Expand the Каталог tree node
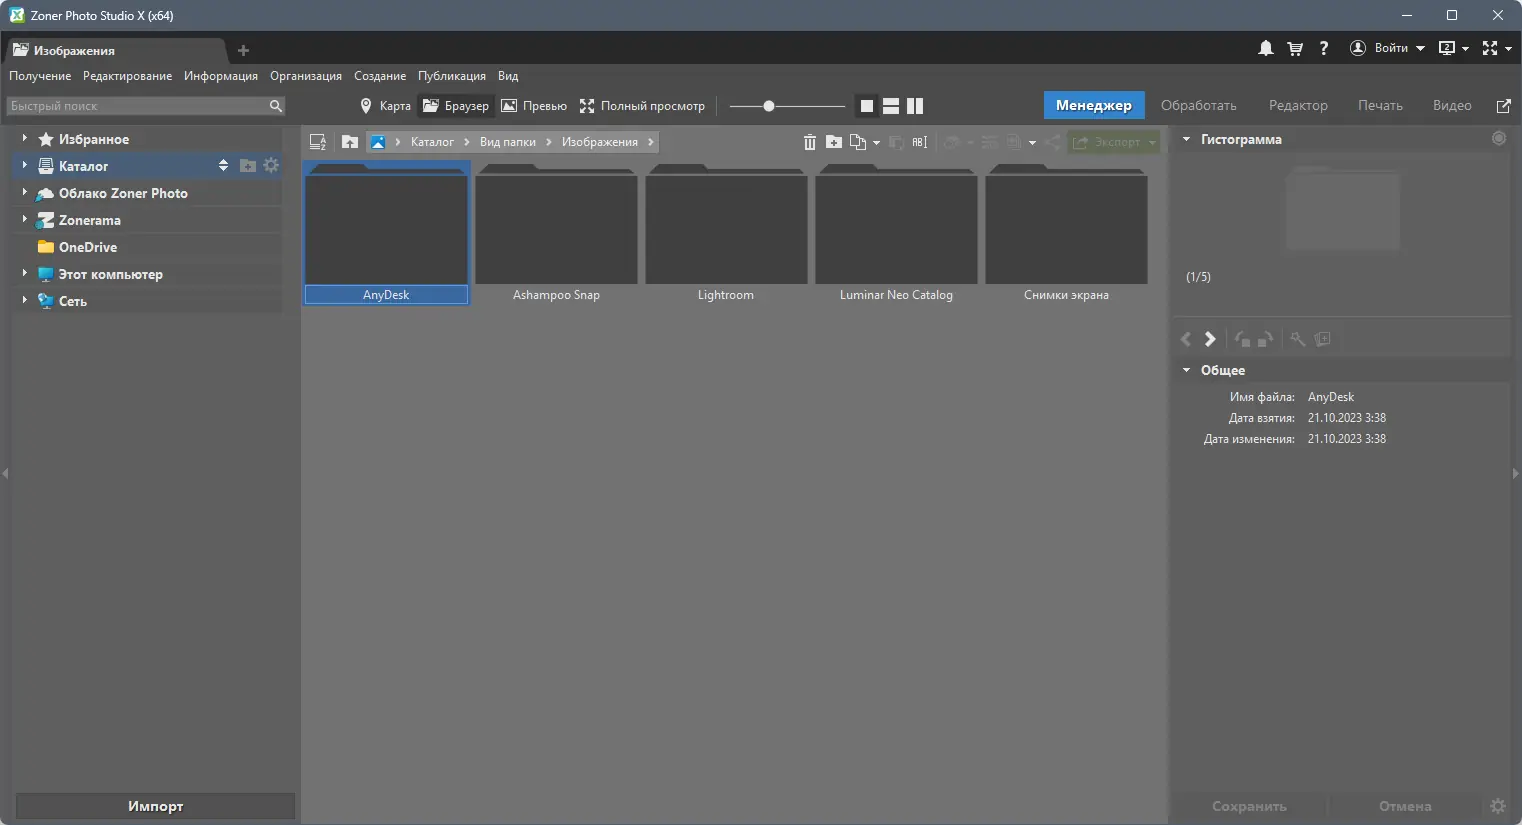 click(x=24, y=165)
